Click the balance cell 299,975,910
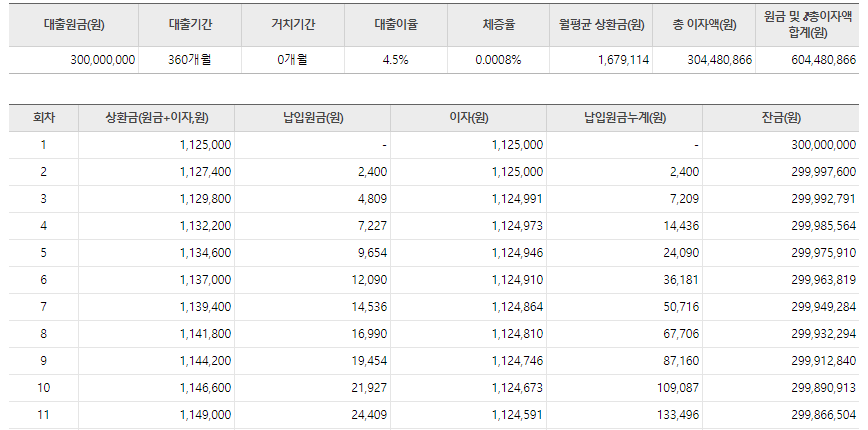Image resolution: width=868 pixels, height=430 pixels. pyautogui.click(x=824, y=253)
